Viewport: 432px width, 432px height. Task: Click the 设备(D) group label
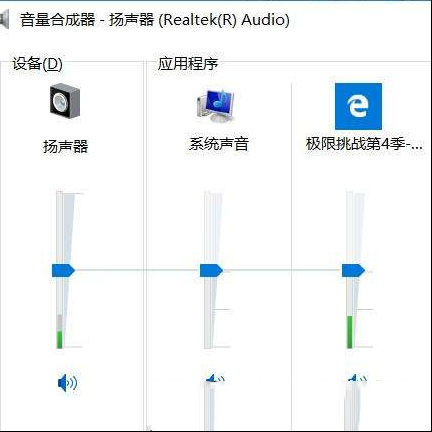click(x=37, y=64)
